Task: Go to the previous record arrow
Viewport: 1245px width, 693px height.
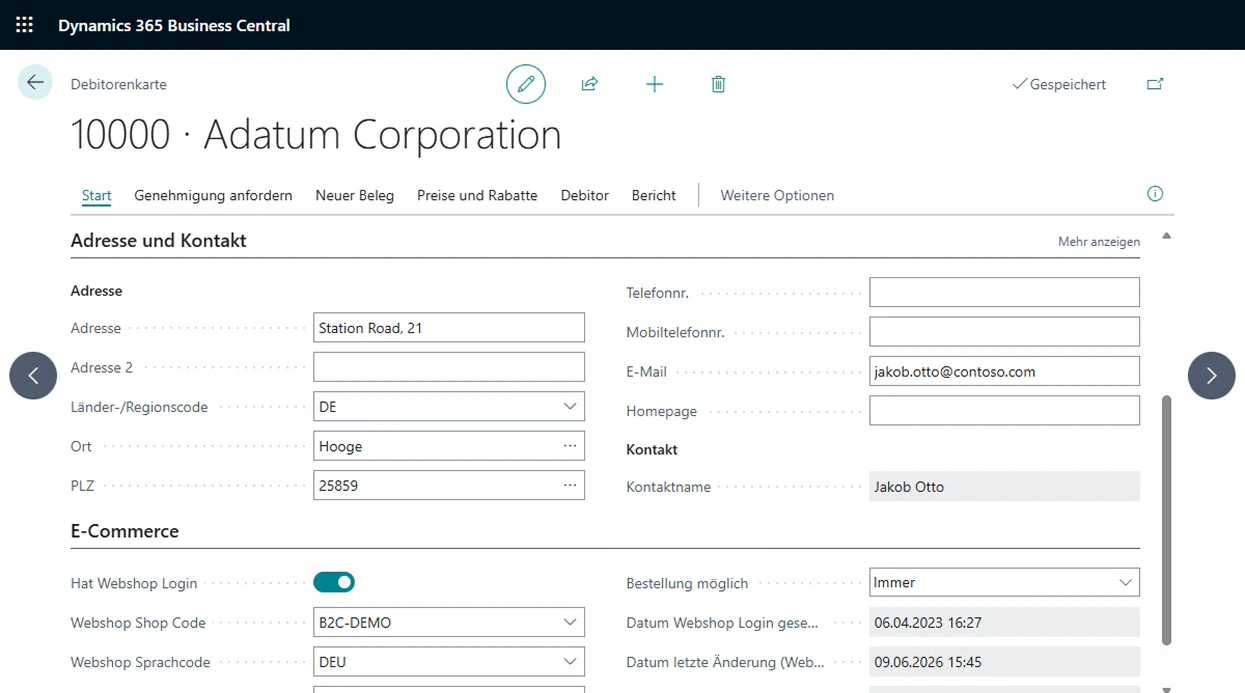Action: point(33,376)
